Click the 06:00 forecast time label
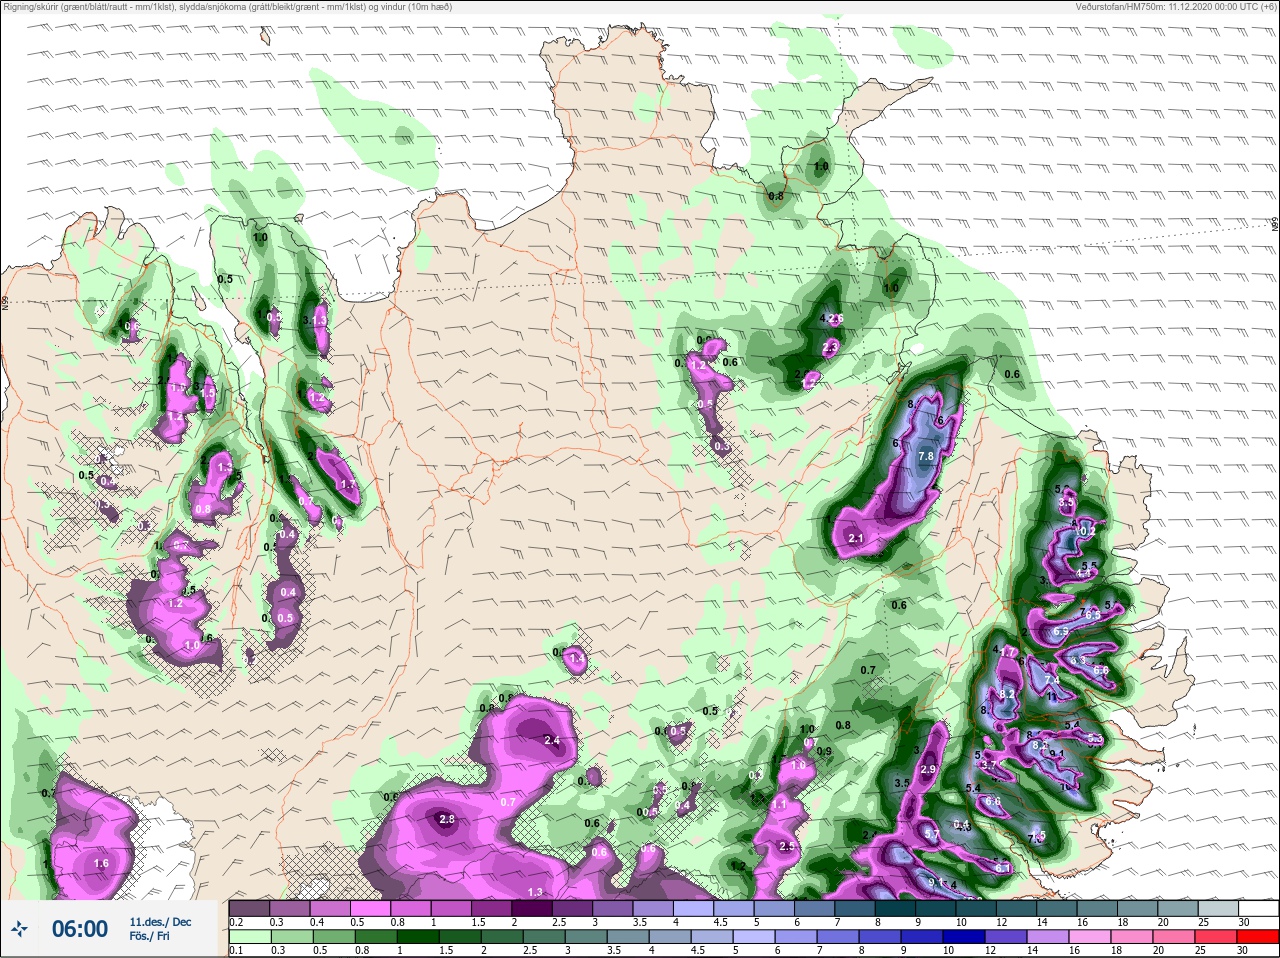This screenshot has width=1280, height=958. point(80,930)
